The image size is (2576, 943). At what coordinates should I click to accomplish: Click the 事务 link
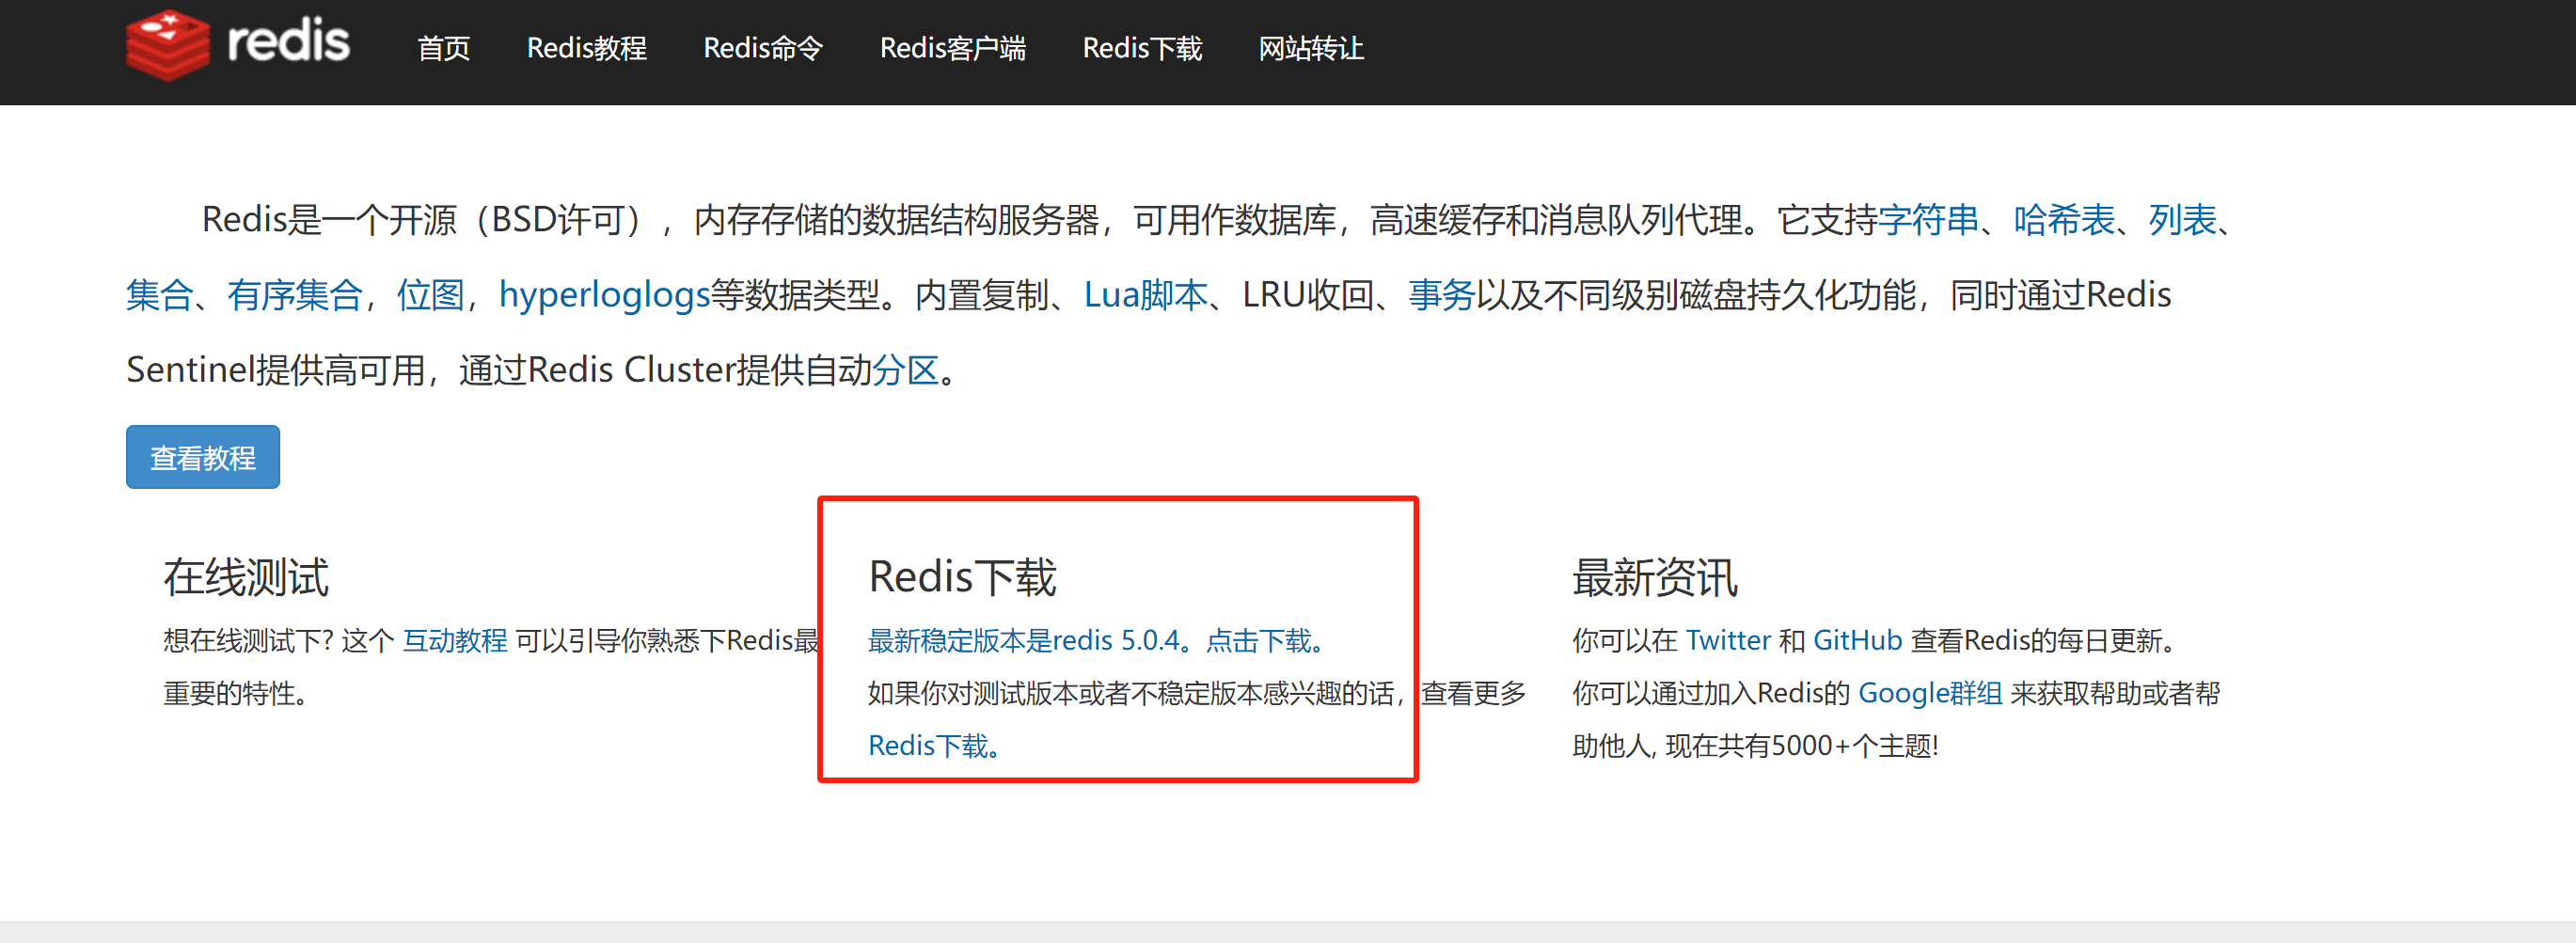(1442, 295)
